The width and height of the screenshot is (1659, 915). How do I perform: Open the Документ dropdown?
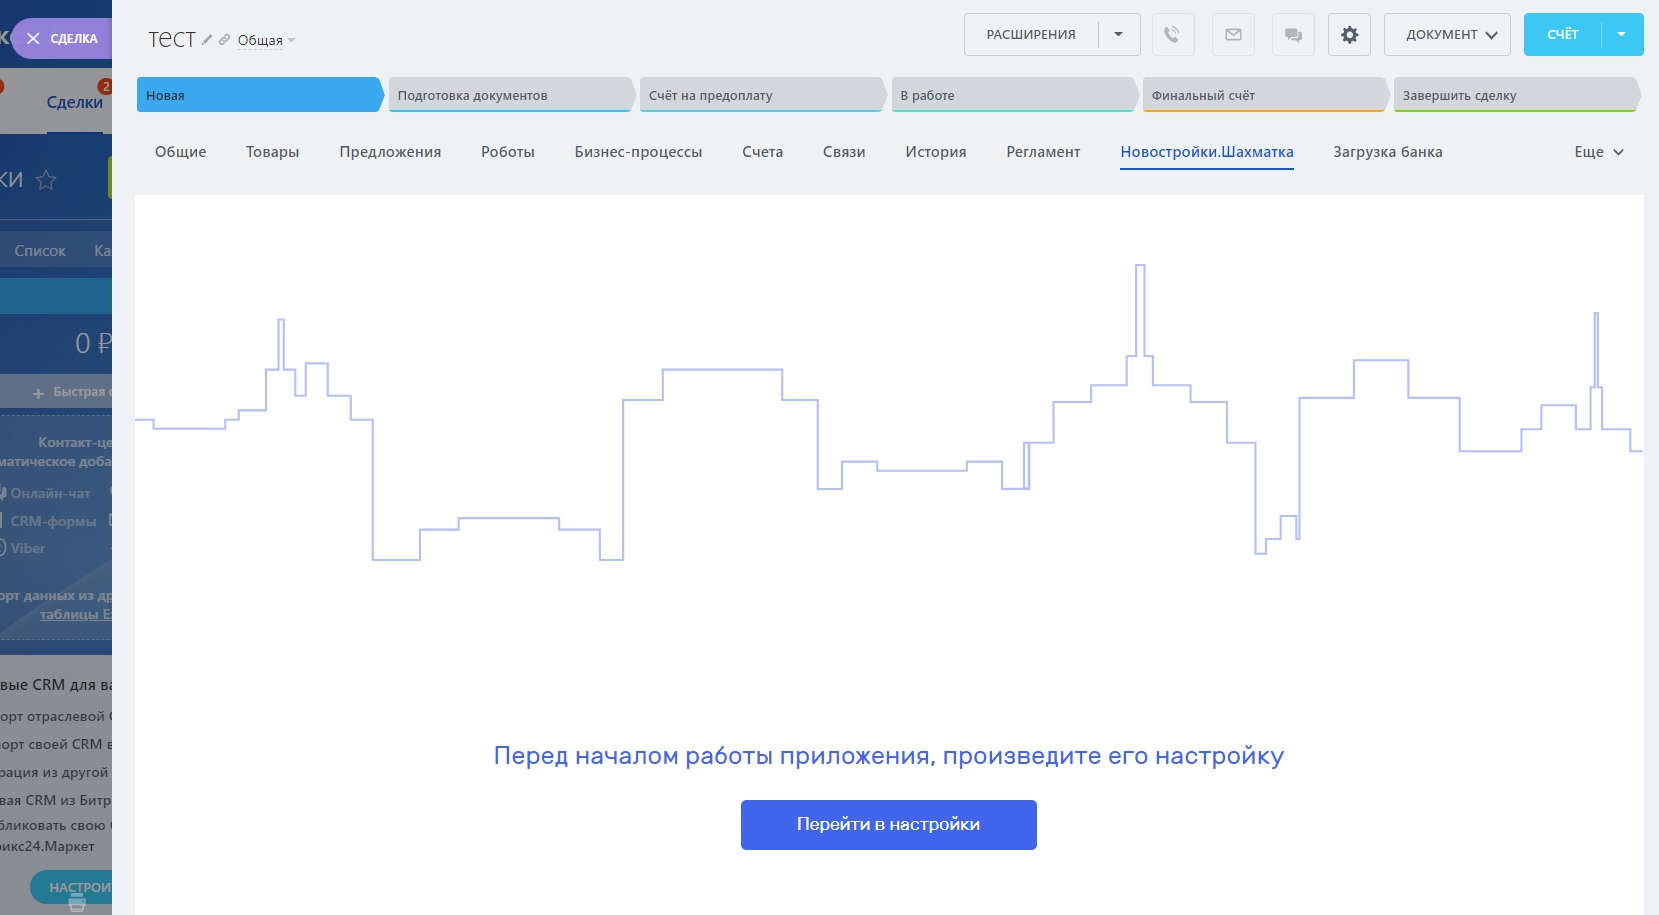click(1446, 35)
